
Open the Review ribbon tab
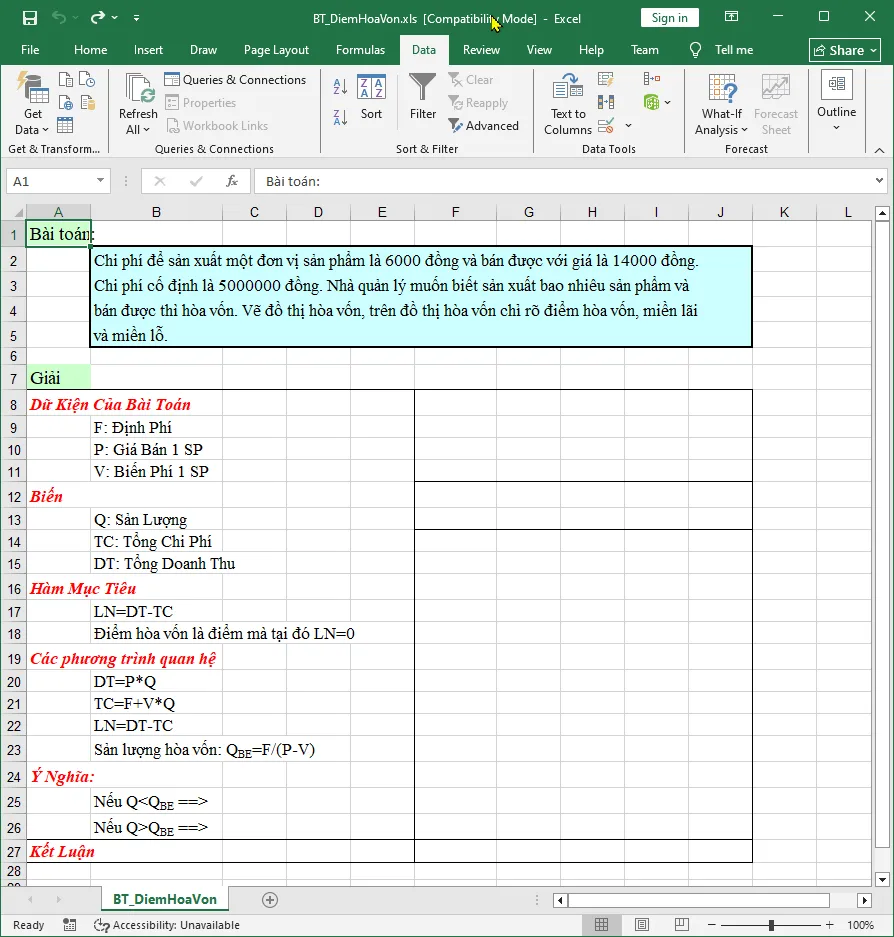point(481,49)
